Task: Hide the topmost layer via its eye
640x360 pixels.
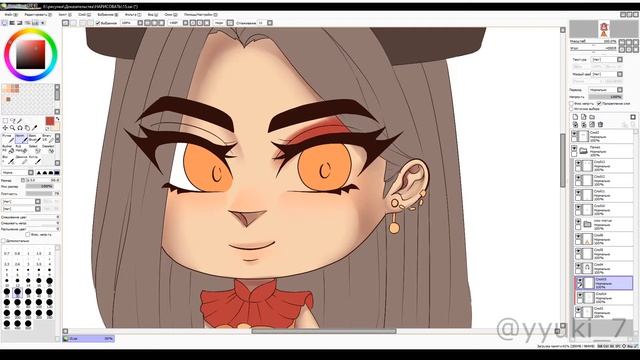Action: click(574, 133)
